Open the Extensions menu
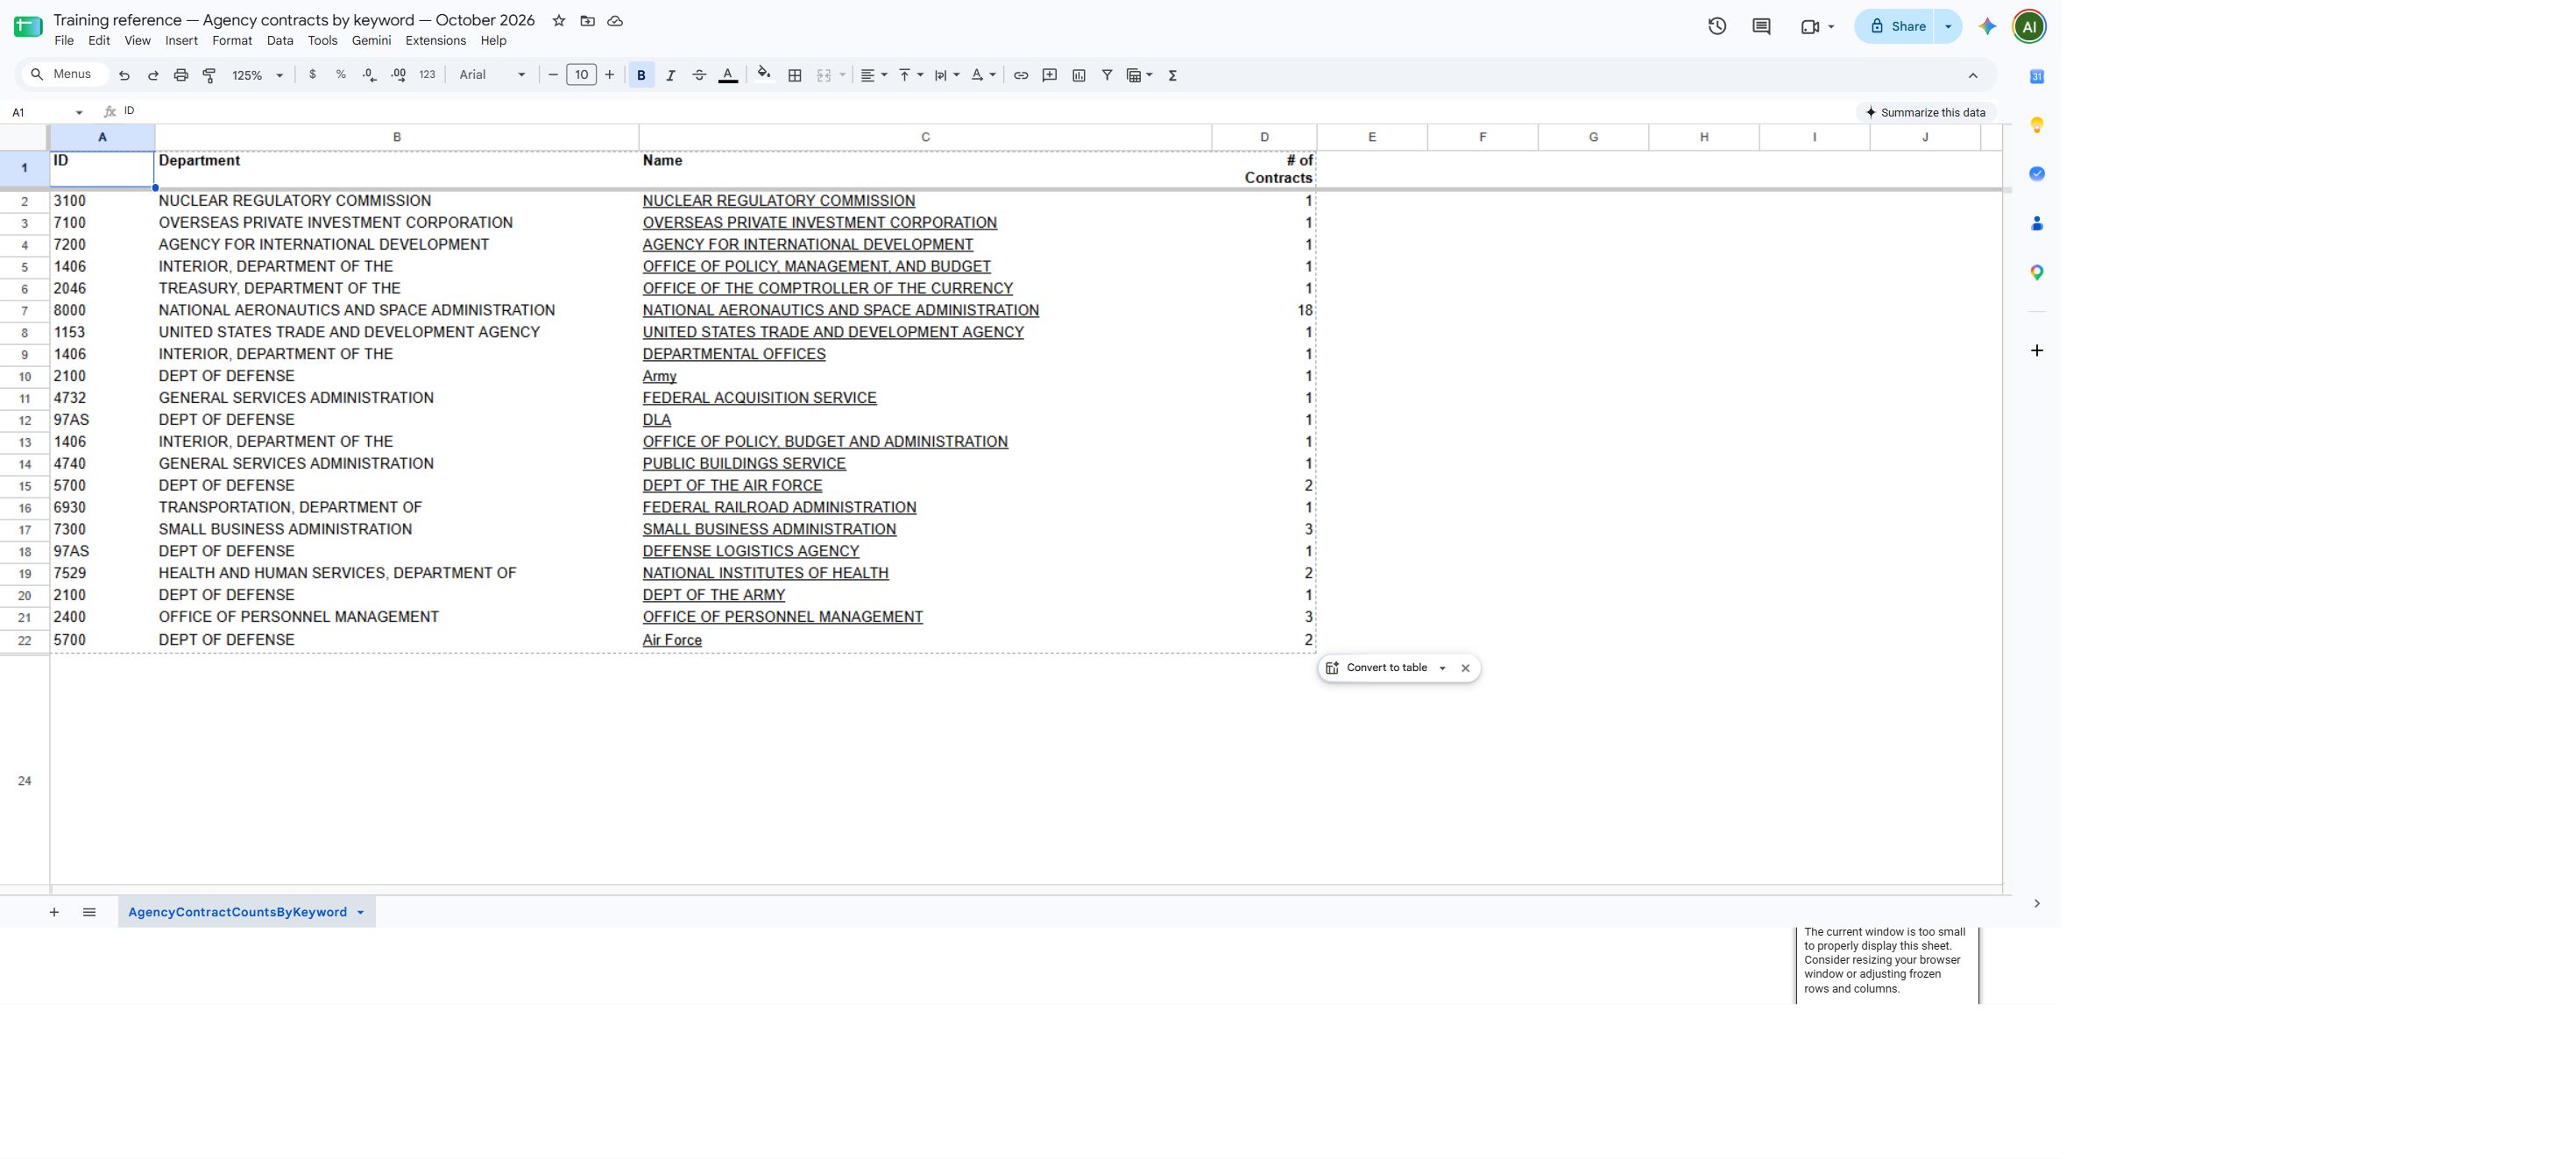This screenshot has height=1159, width=2576. click(x=435, y=41)
